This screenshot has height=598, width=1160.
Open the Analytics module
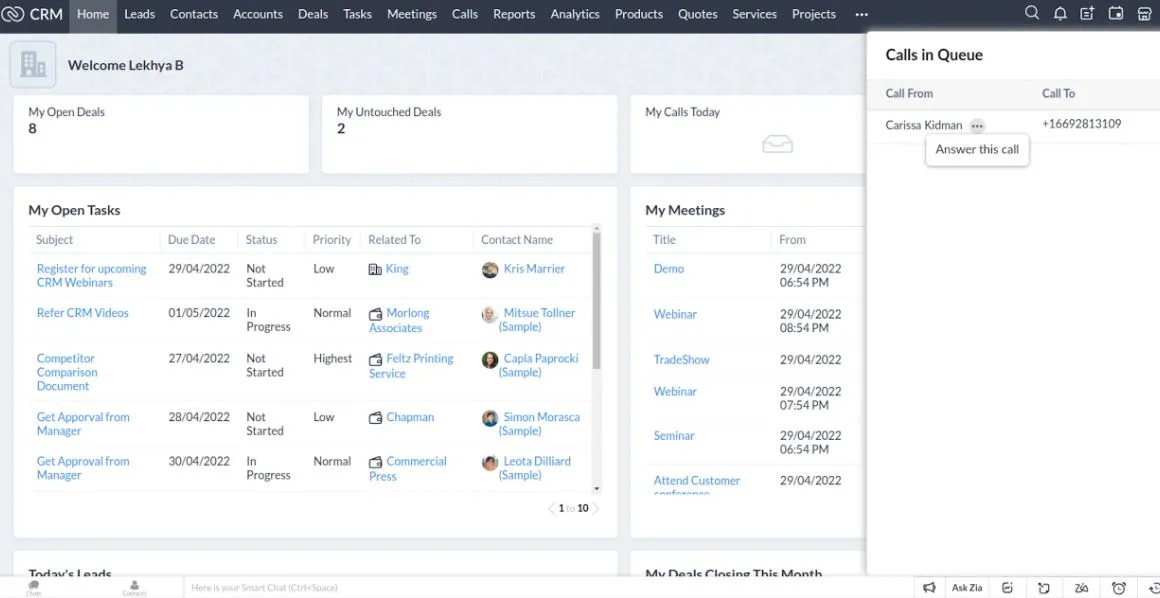(574, 13)
